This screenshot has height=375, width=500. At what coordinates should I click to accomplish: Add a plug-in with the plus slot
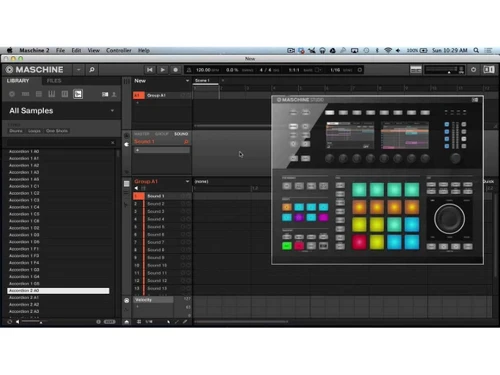162,150
